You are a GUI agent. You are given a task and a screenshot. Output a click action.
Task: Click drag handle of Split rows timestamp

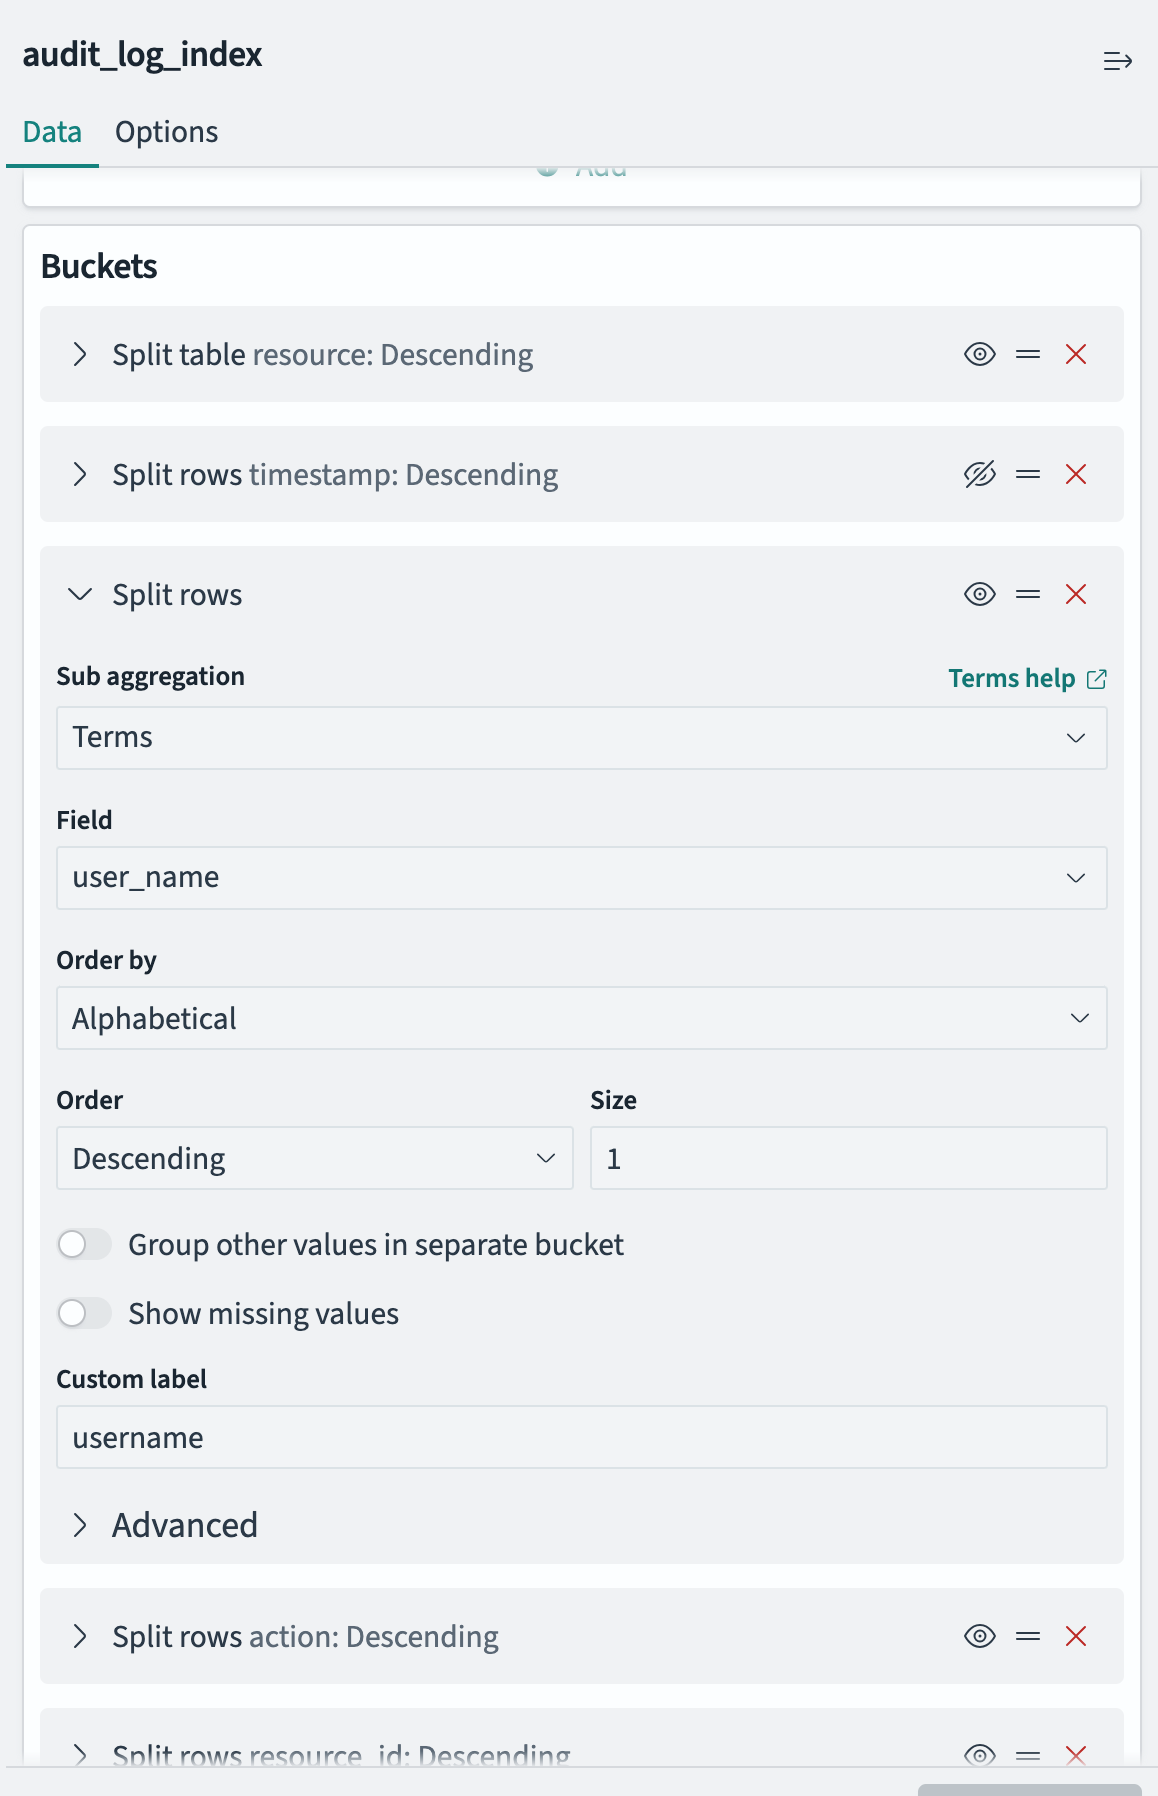1028,474
